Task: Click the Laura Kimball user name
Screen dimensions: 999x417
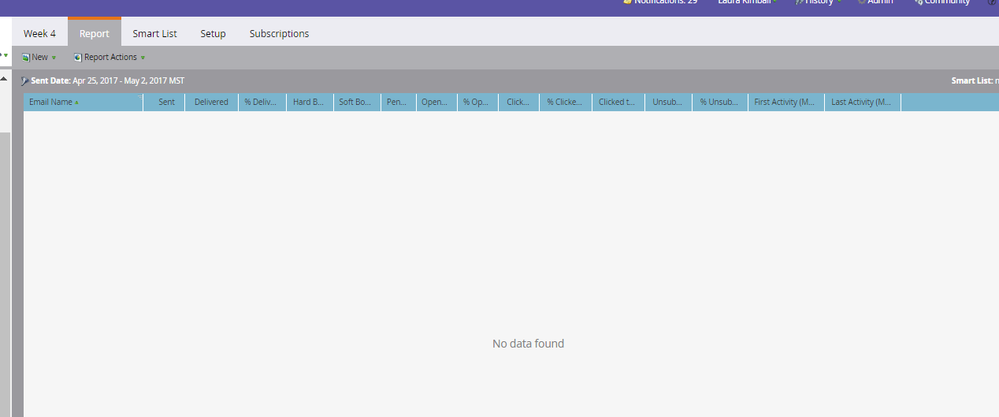Action: click(x=744, y=2)
